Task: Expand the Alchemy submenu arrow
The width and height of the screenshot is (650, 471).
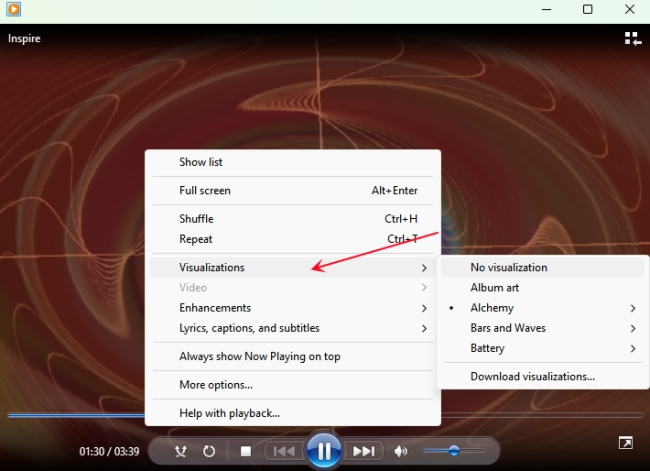Action: coord(633,308)
